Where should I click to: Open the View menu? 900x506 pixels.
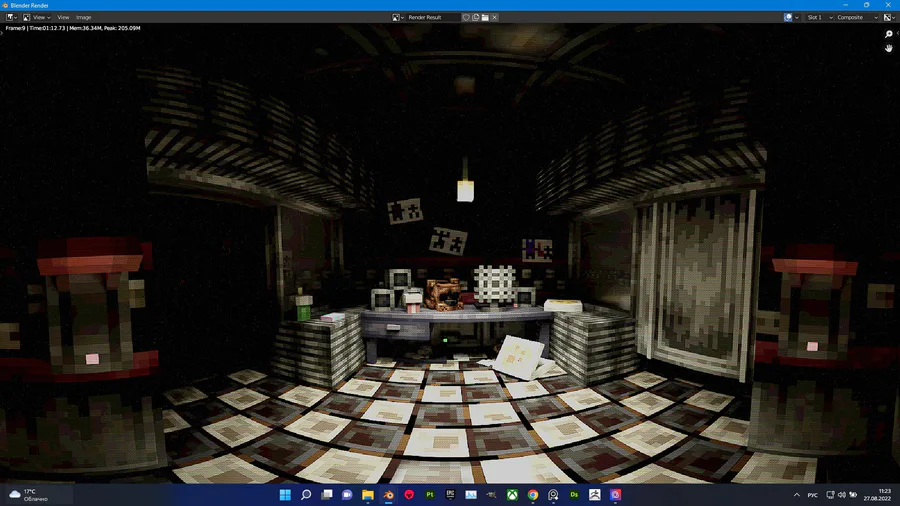[x=63, y=17]
